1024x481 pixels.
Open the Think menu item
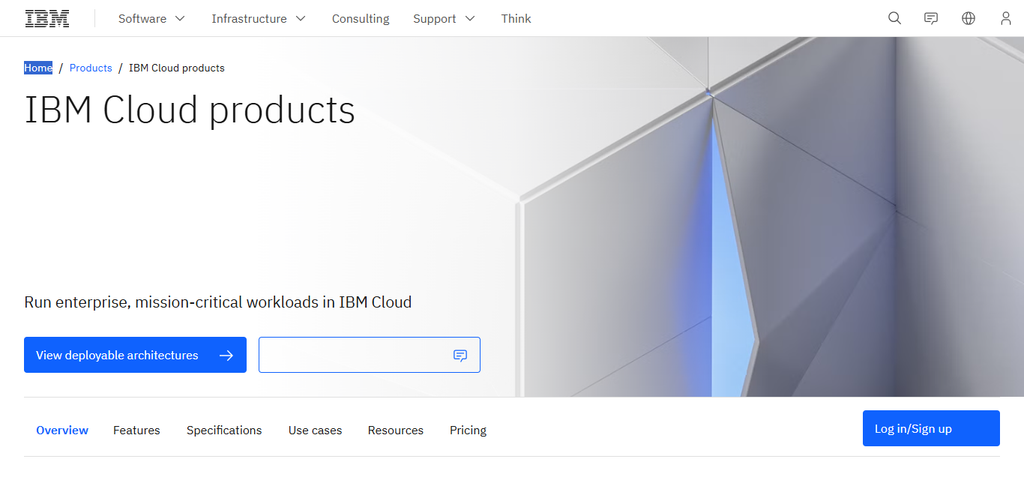pos(516,18)
